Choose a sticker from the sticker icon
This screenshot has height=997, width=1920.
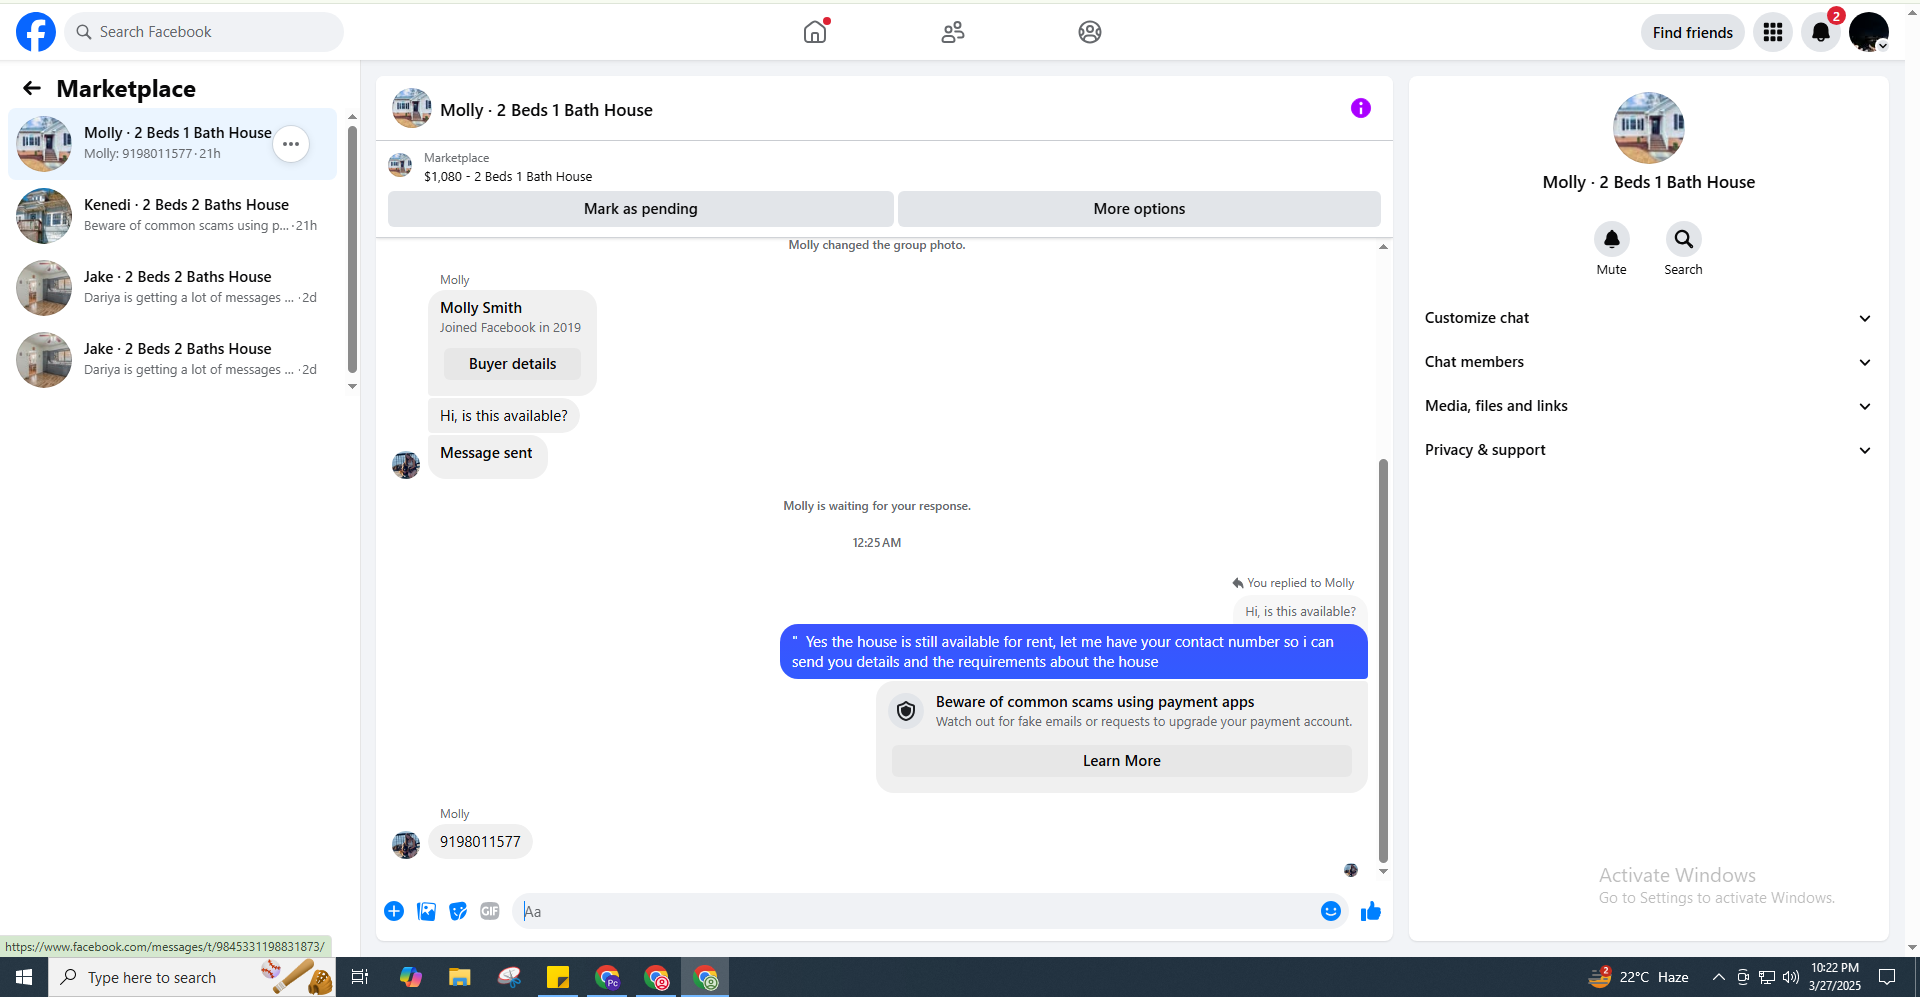click(x=458, y=911)
